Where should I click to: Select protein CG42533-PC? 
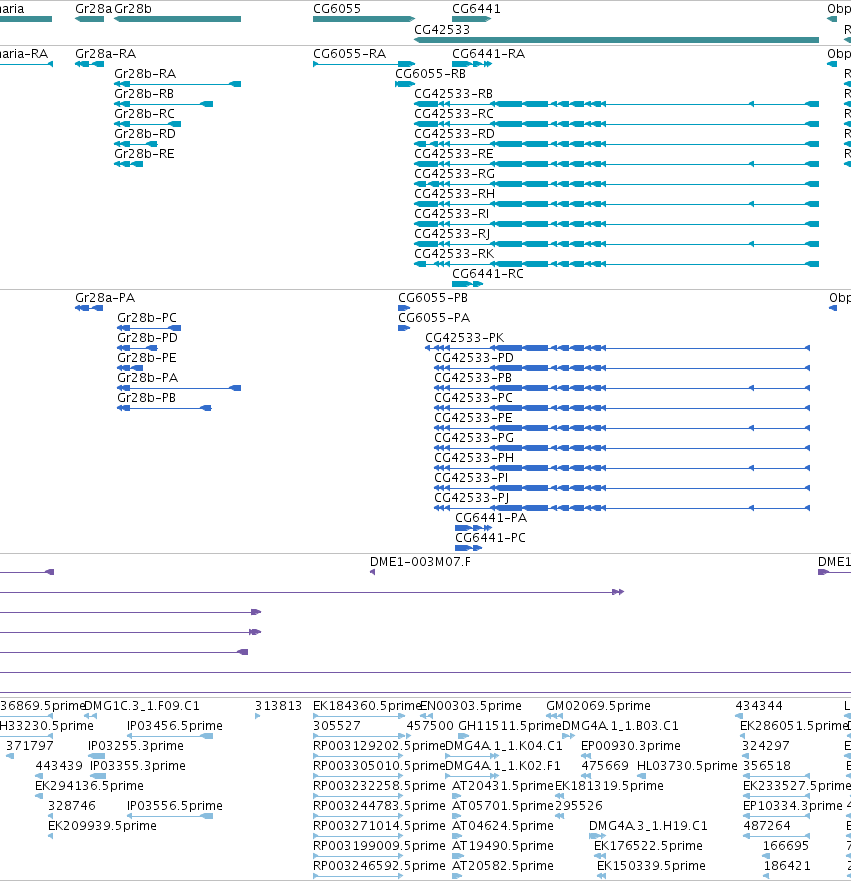pos(622,408)
